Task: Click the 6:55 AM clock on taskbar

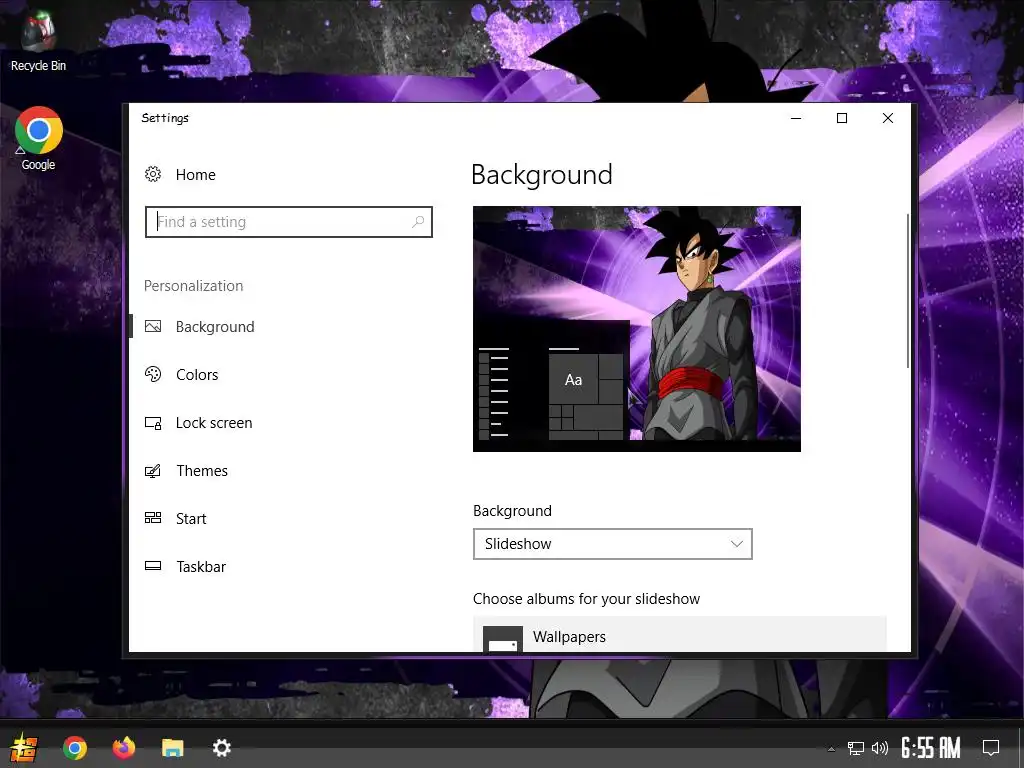Action: pos(931,748)
